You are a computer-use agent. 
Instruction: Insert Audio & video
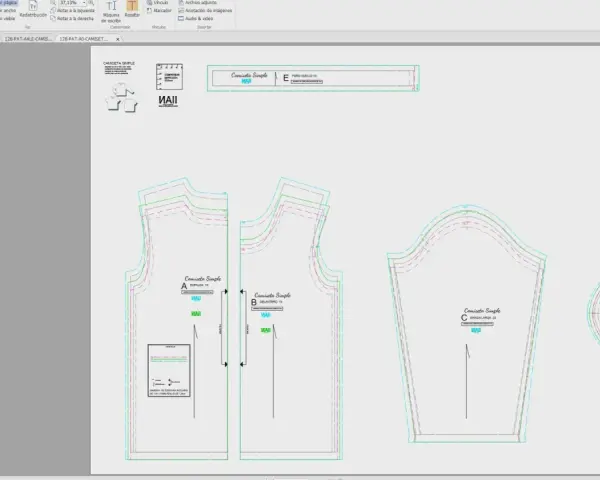click(x=196, y=18)
